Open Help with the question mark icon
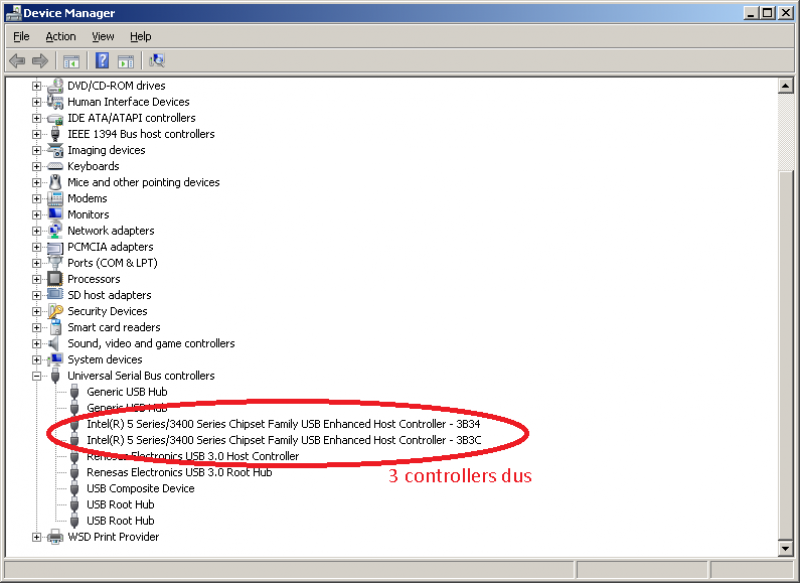The image size is (800, 583). click(102, 61)
